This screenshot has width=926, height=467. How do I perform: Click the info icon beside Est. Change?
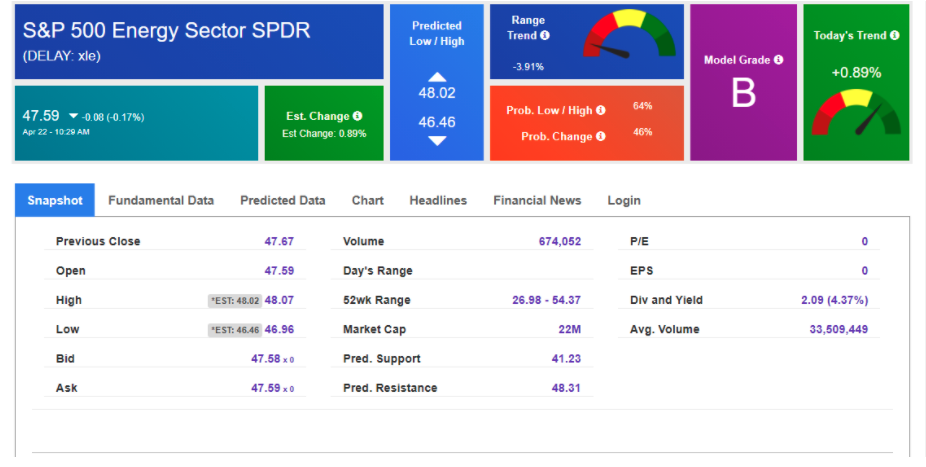(x=357, y=116)
